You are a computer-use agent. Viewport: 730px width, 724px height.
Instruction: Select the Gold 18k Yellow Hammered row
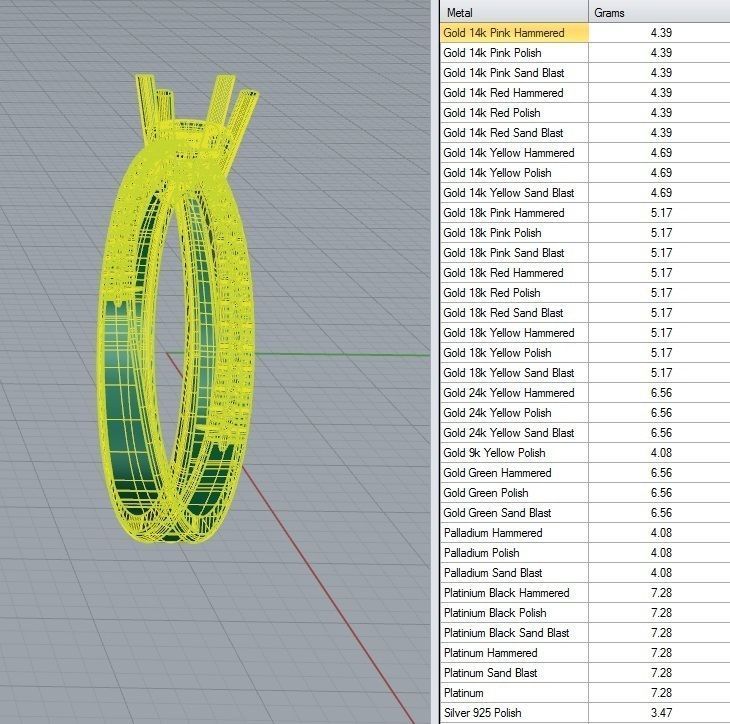[x=585, y=333]
